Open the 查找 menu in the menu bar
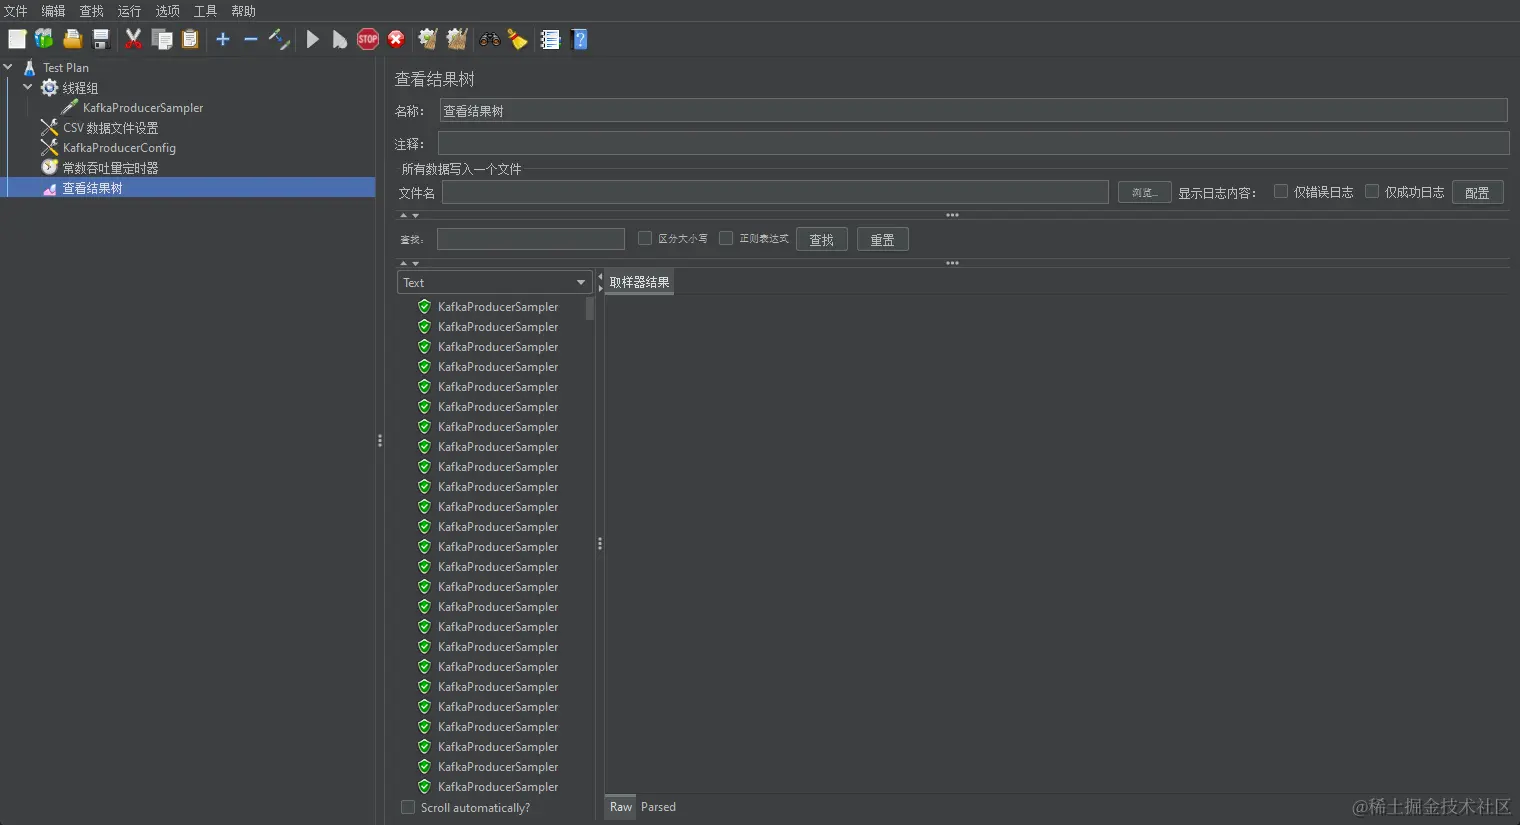The height and width of the screenshot is (825, 1520). click(x=92, y=11)
